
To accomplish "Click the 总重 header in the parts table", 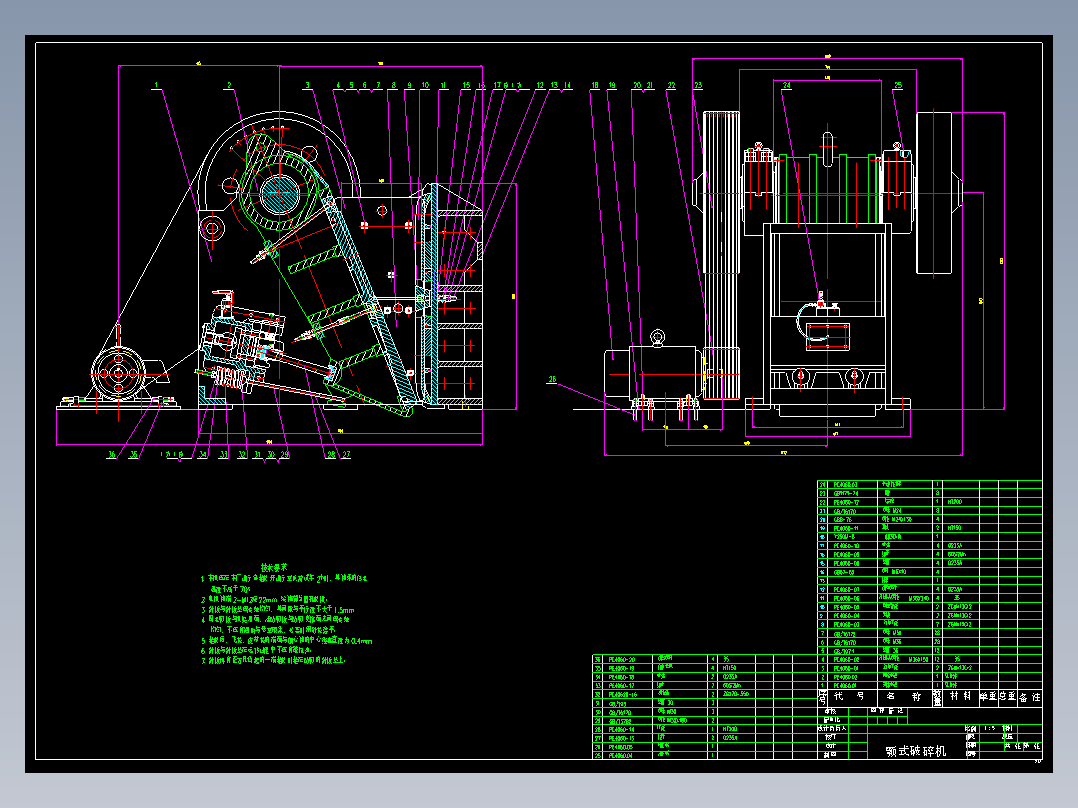I will (x=1007, y=697).
